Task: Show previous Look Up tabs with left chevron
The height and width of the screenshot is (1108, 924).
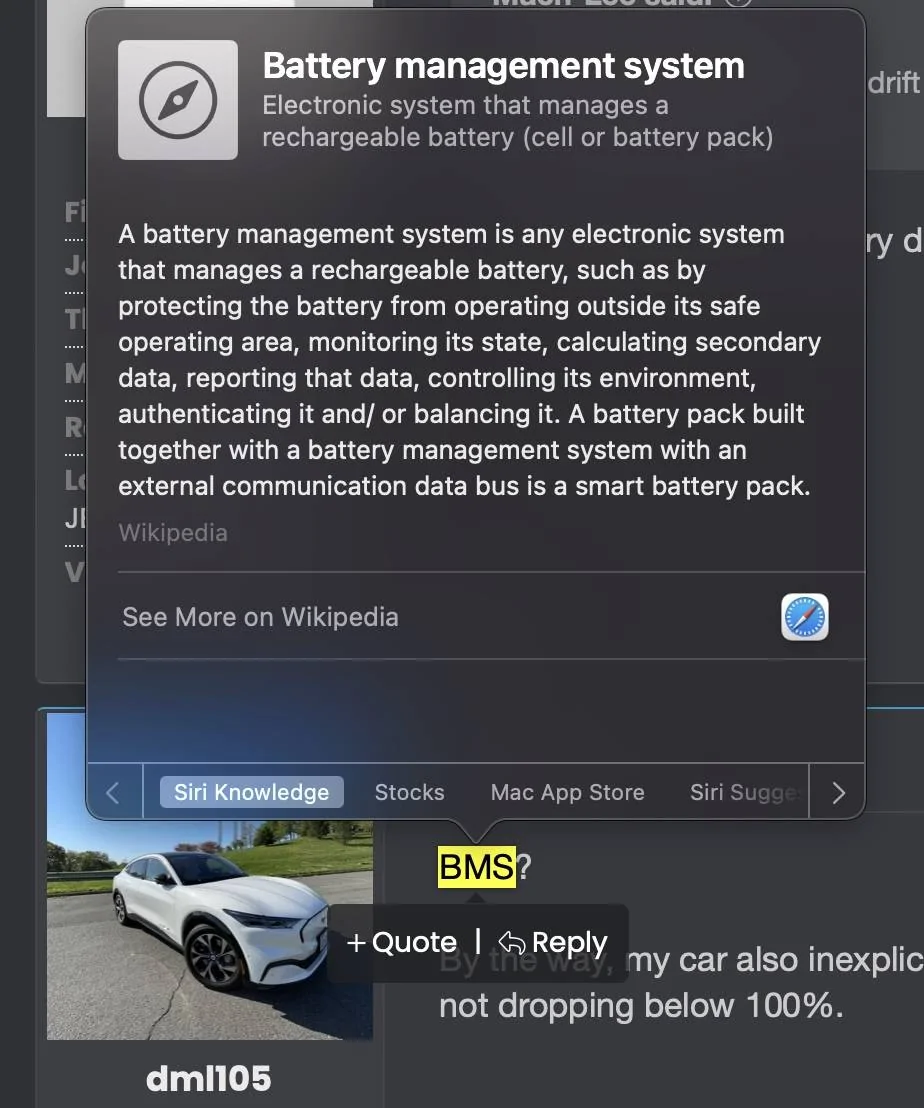Action: coord(113,792)
